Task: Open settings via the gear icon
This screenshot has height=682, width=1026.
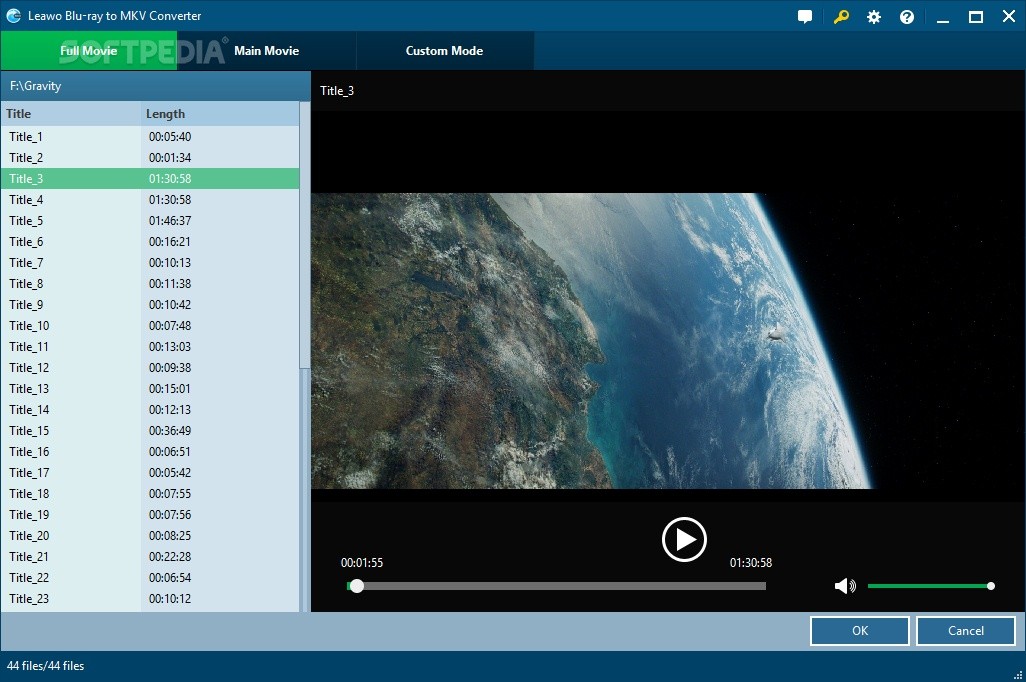Action: coord(874,17)
